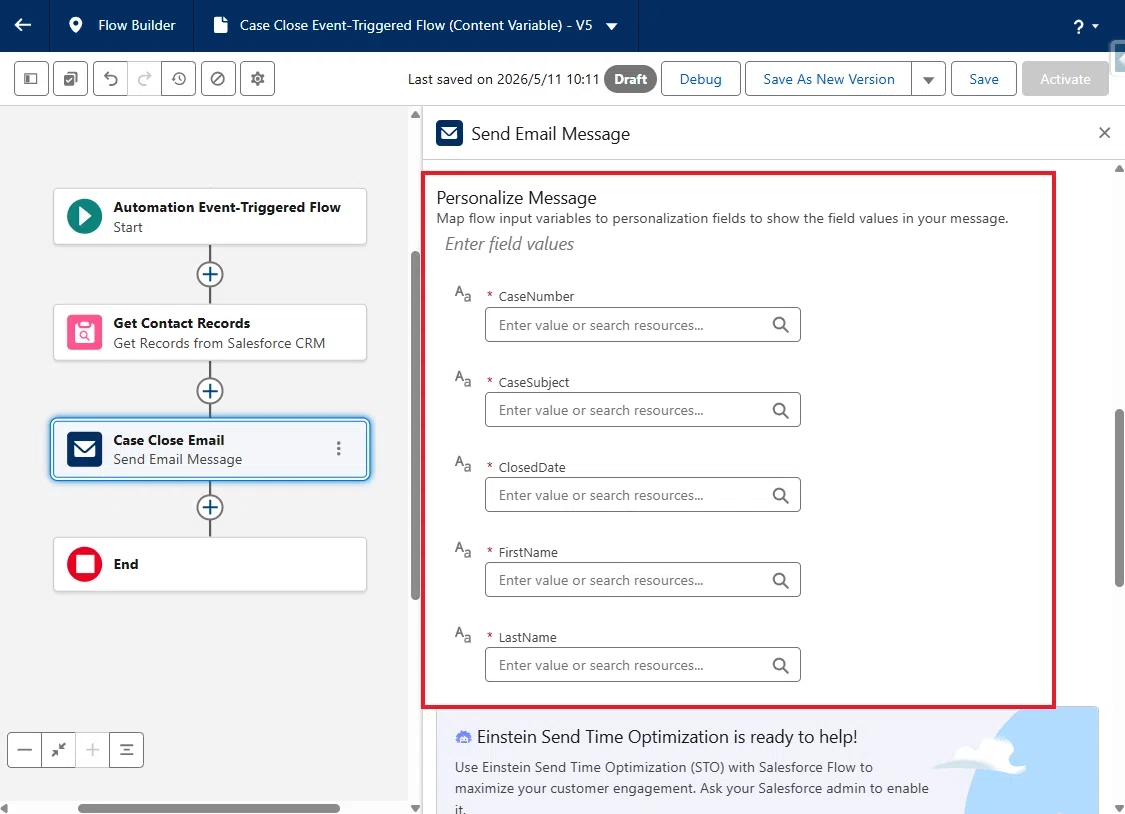Click the Draft status badge
1125x814 pixels.
(630, 79)
